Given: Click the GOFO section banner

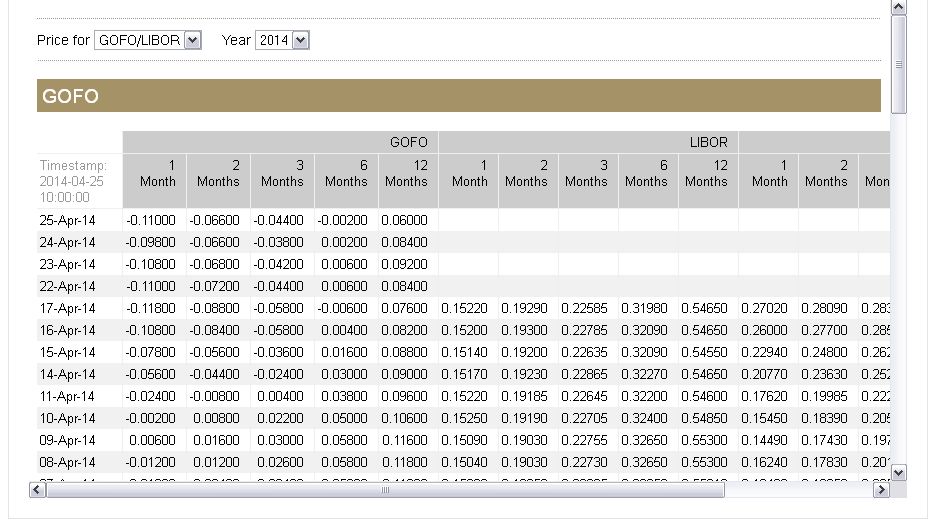Looking at the screenshot, I should [459, 95].
